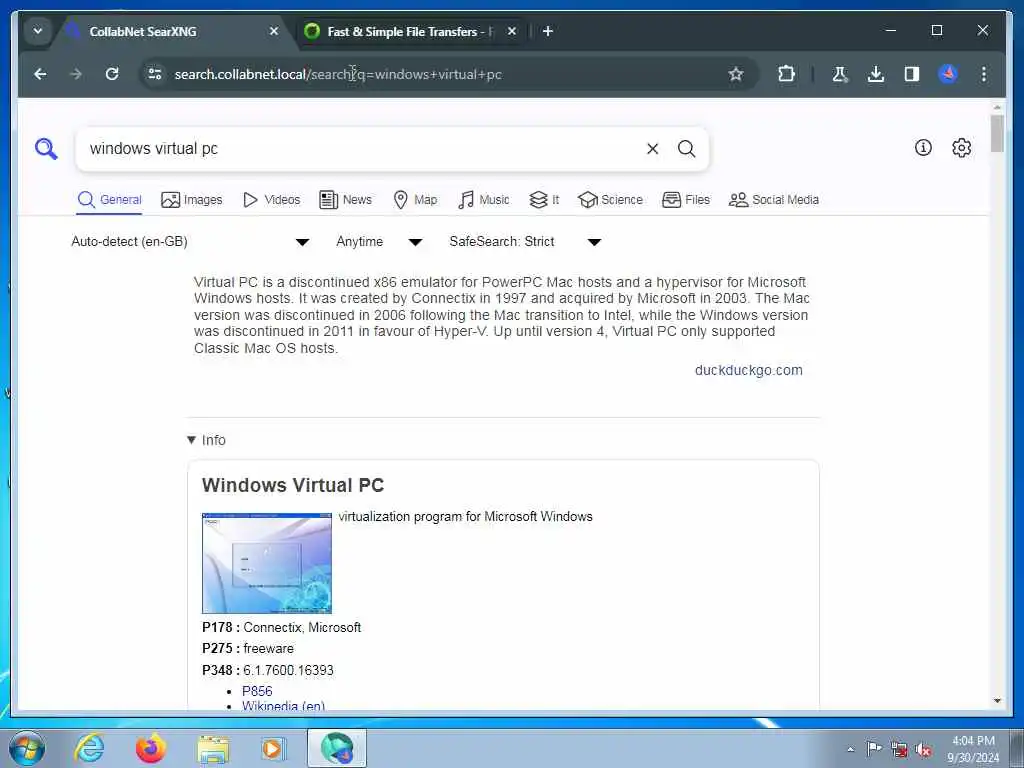This screenshot has width=1024, height=768.
Task: Switch to the Fast & Simple File Transfers tab
Action: 409,31
